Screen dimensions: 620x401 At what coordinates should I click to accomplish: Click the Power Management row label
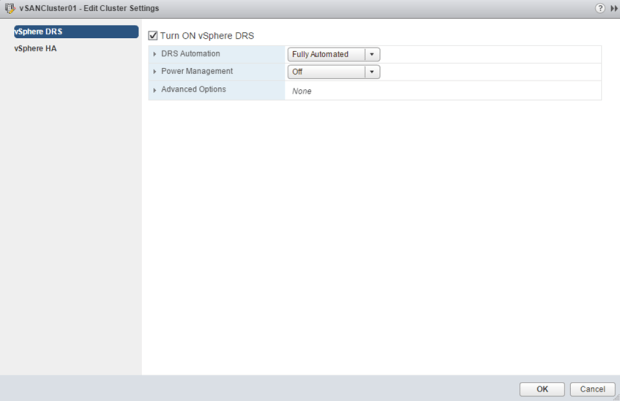tap(196, 72)
